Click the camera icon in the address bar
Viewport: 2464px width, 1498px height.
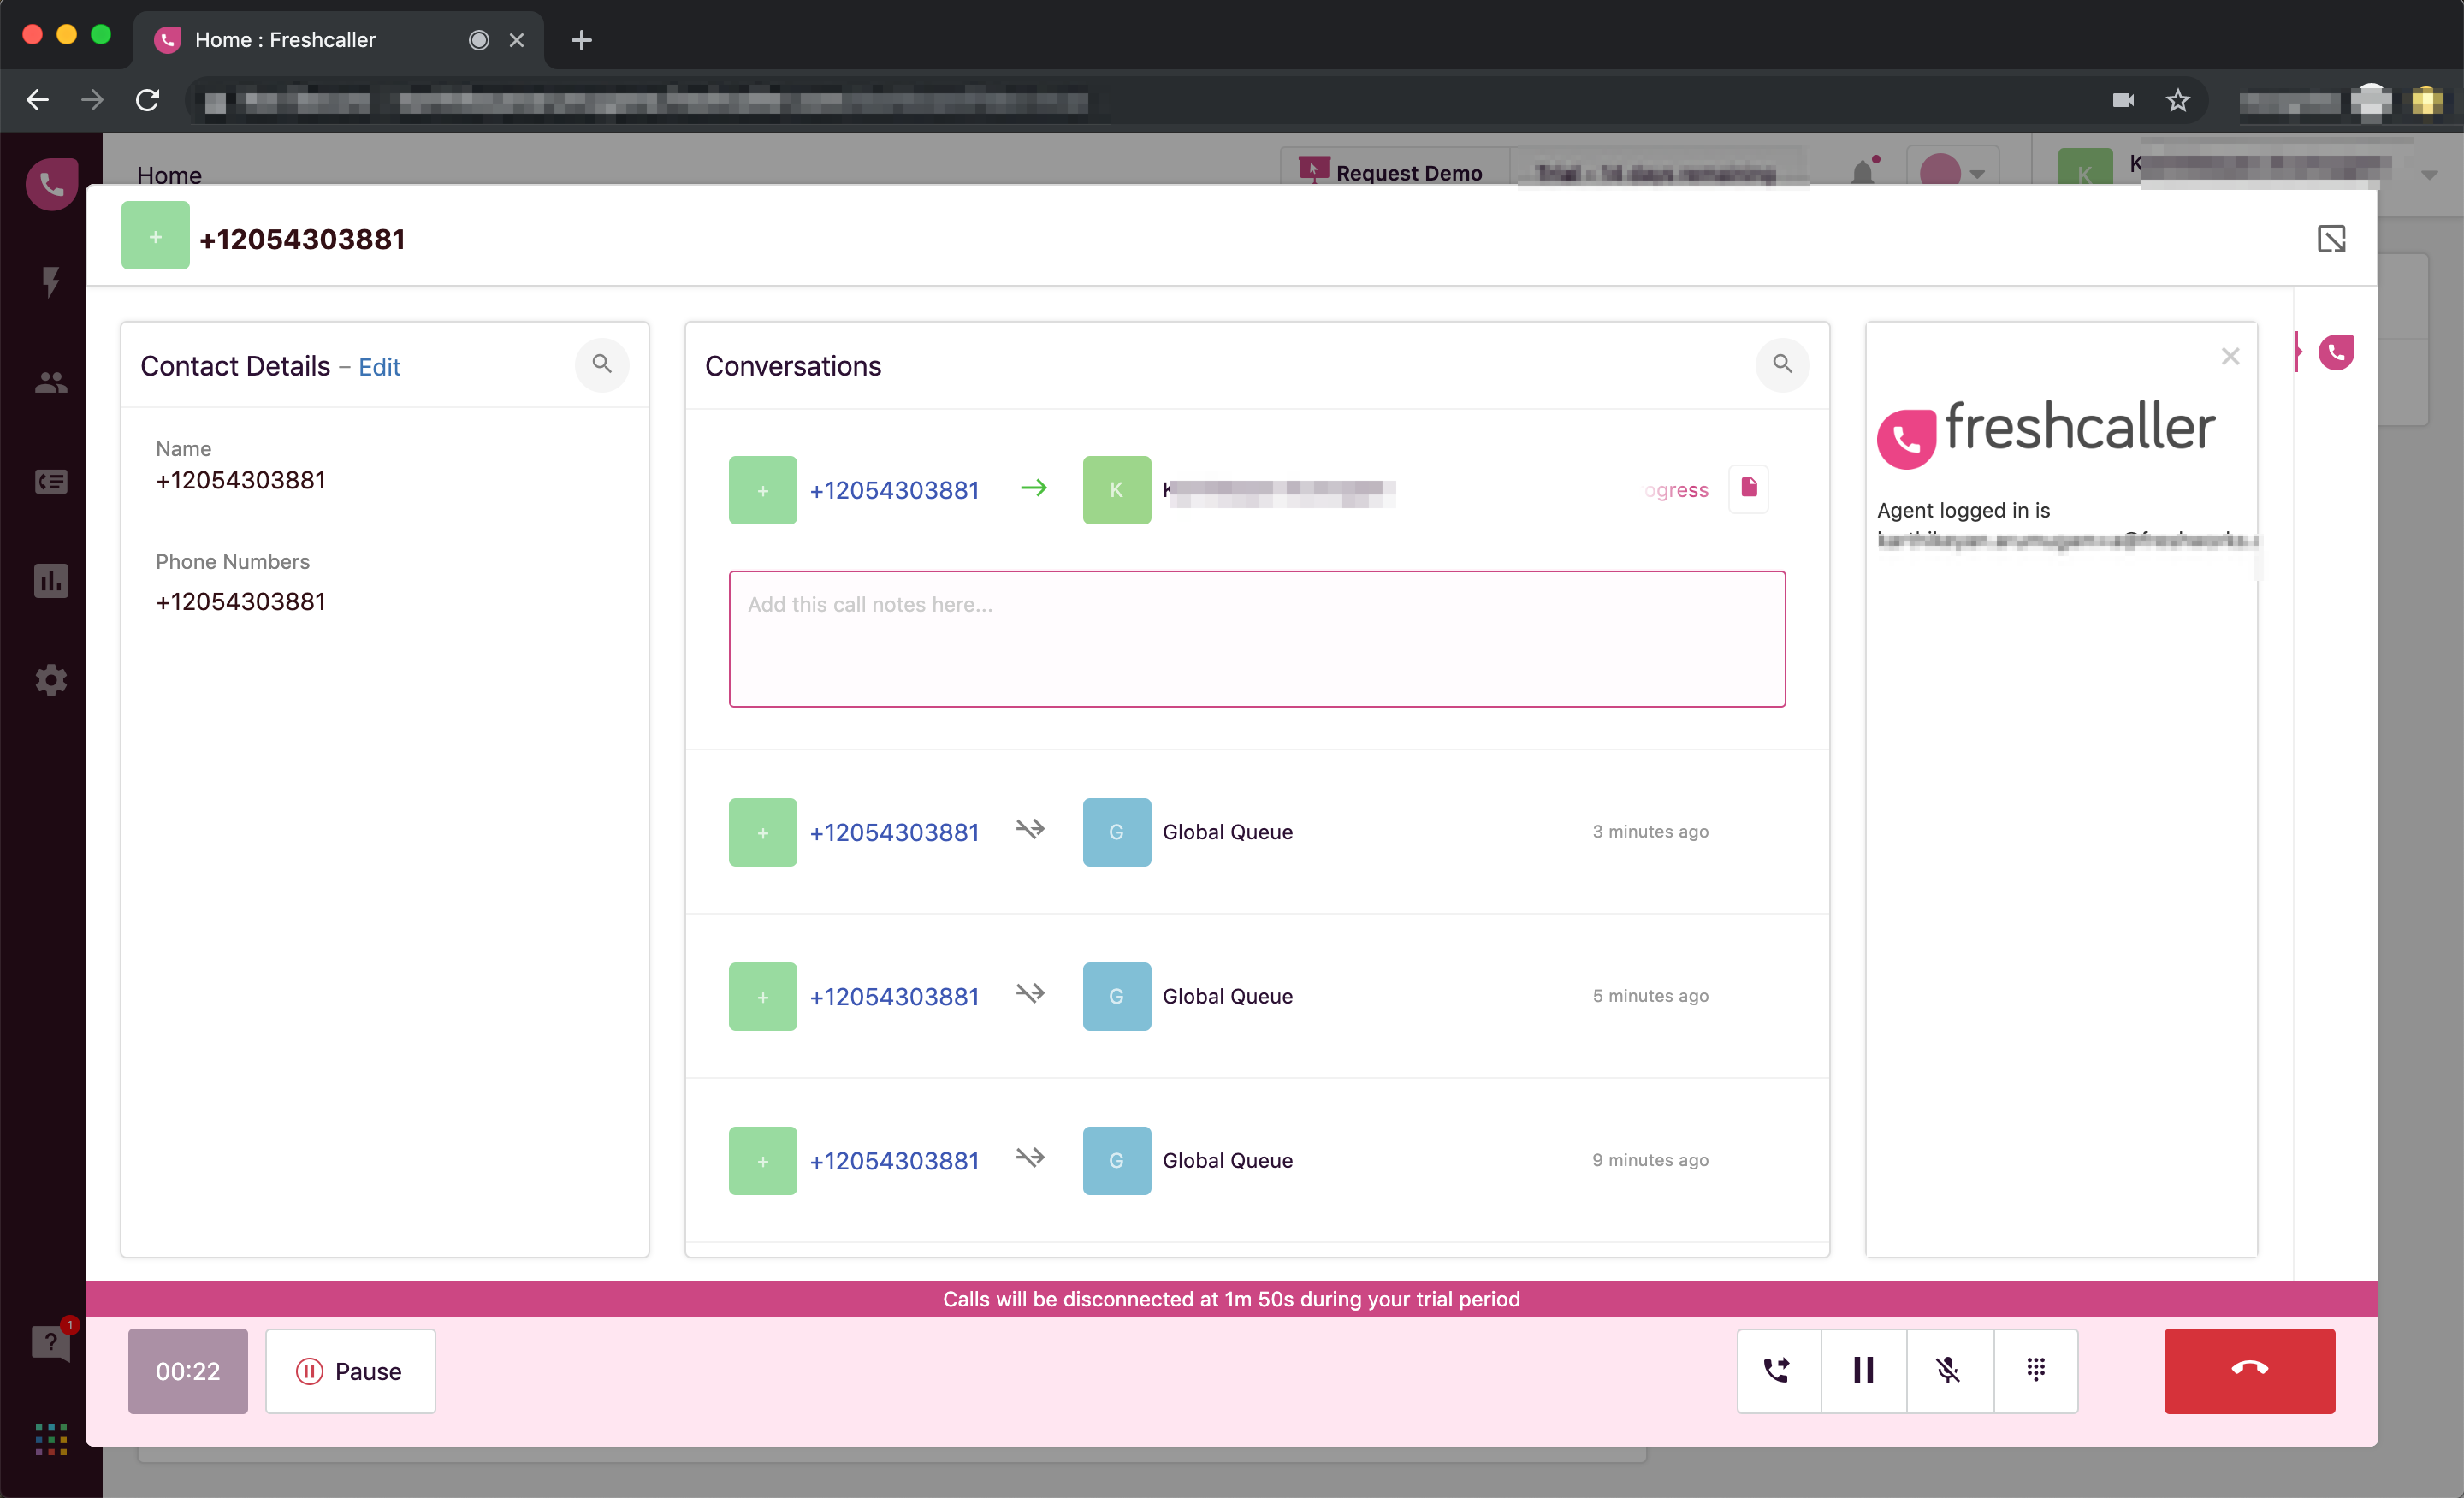point(2122,100)
